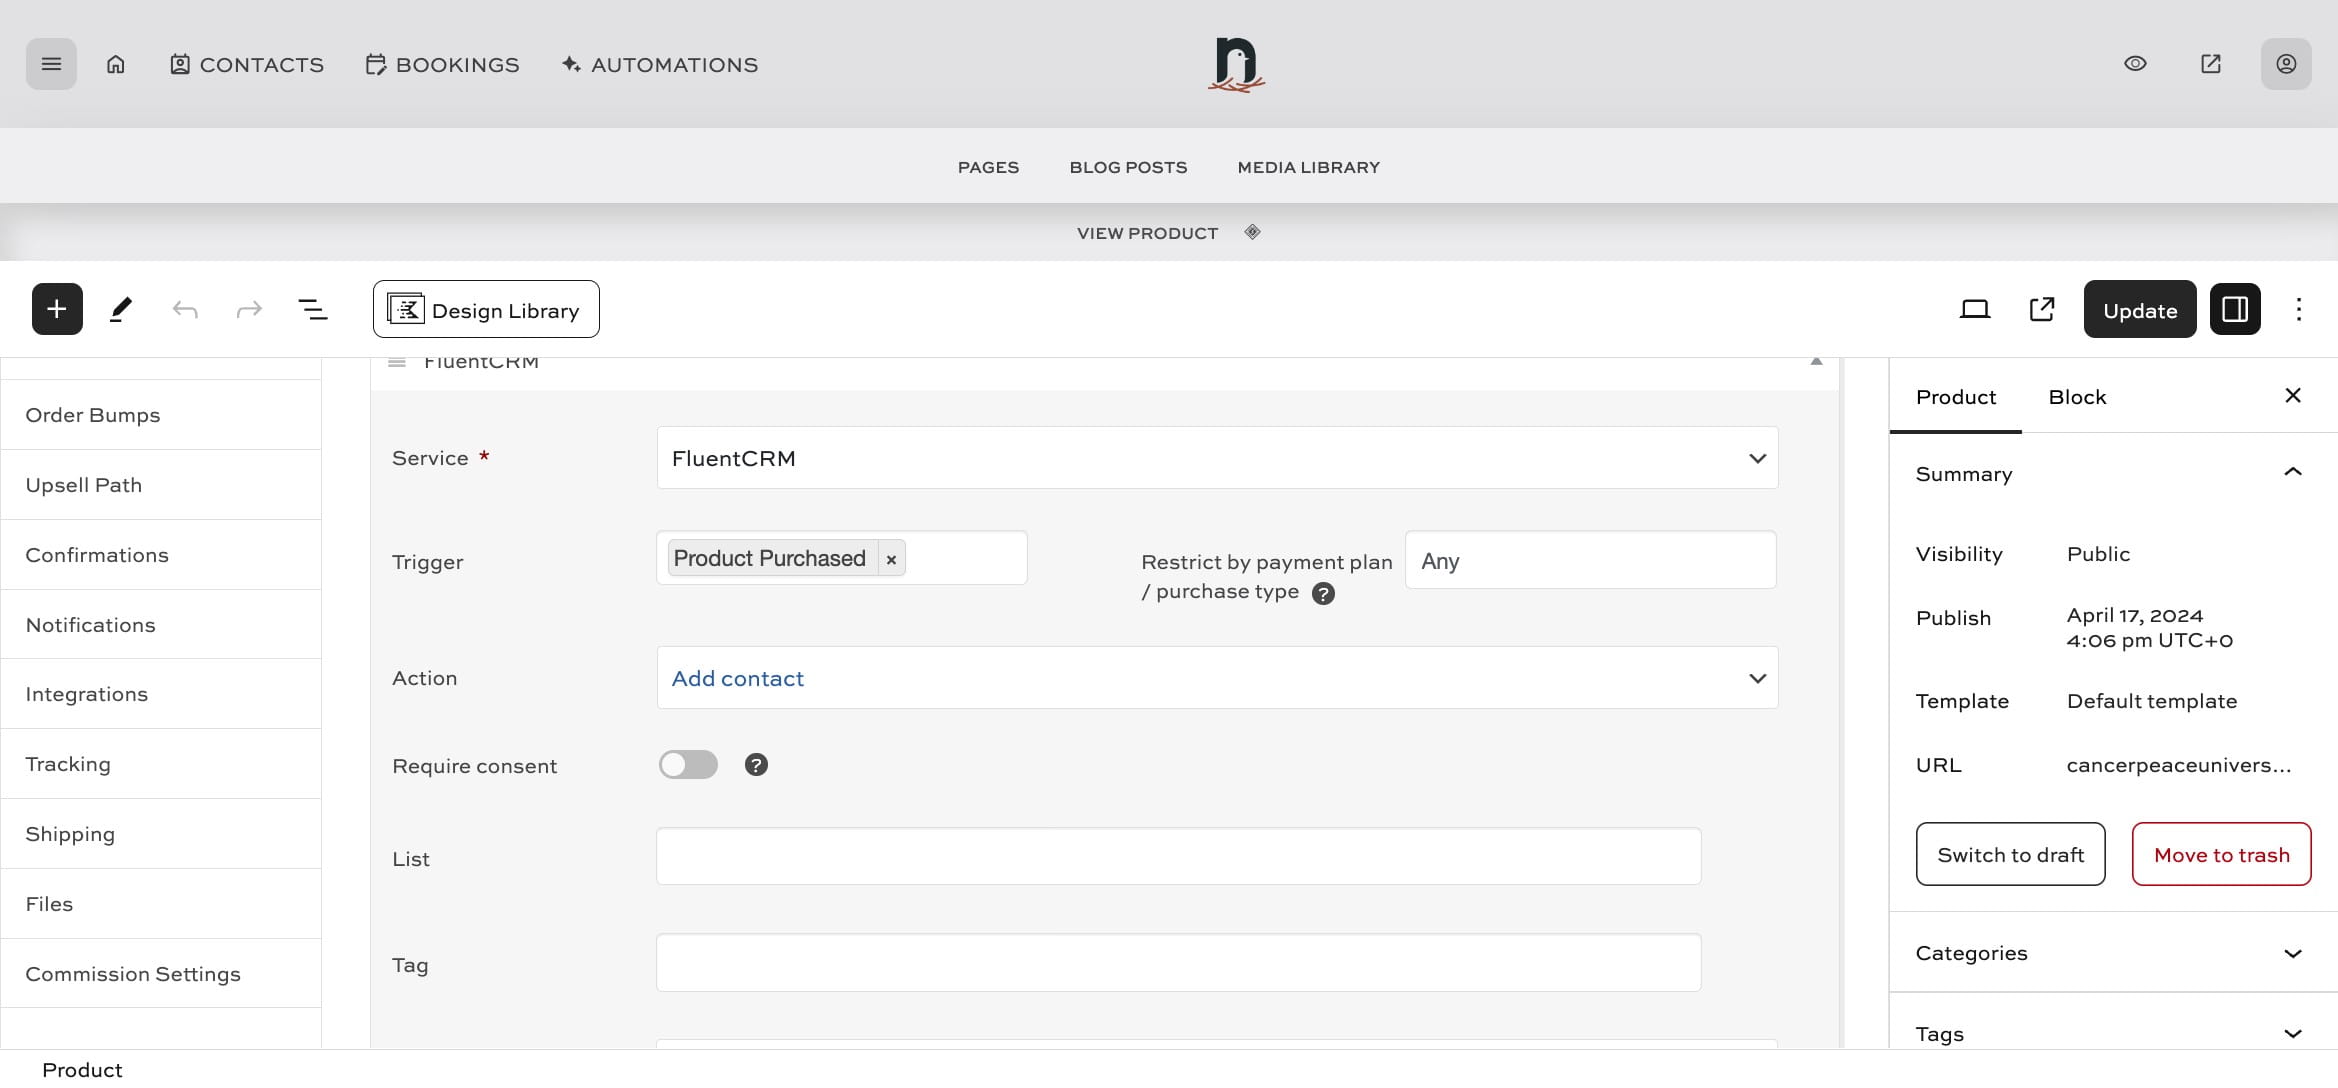Click the account avatar icon top right
This screenshot has height=1088, width=2338.
2287,63
